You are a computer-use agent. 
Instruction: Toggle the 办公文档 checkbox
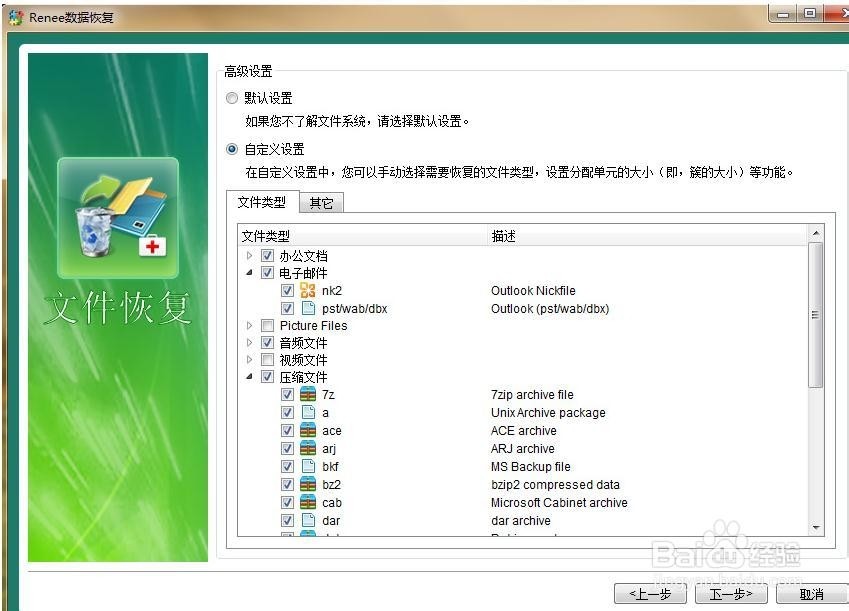click(267, 255)
